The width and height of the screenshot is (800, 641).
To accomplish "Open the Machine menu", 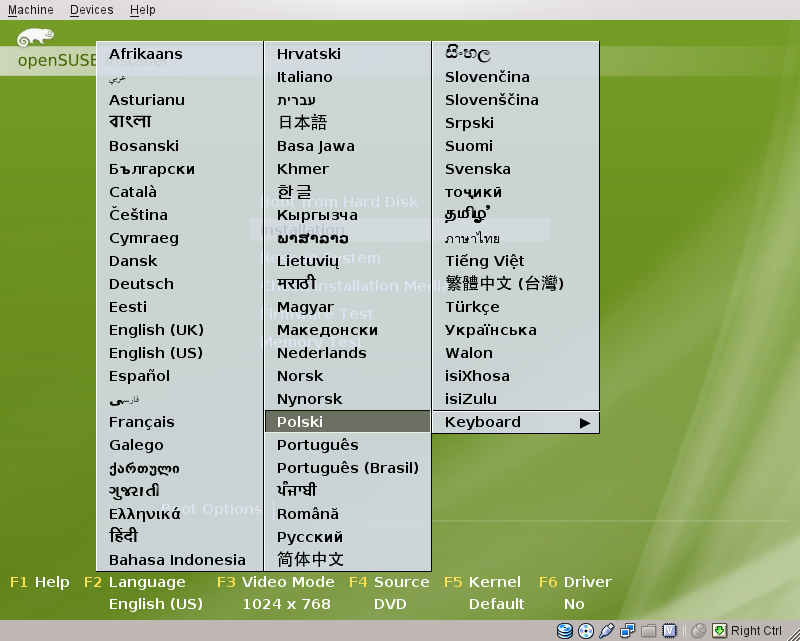I will click(30, 10).
